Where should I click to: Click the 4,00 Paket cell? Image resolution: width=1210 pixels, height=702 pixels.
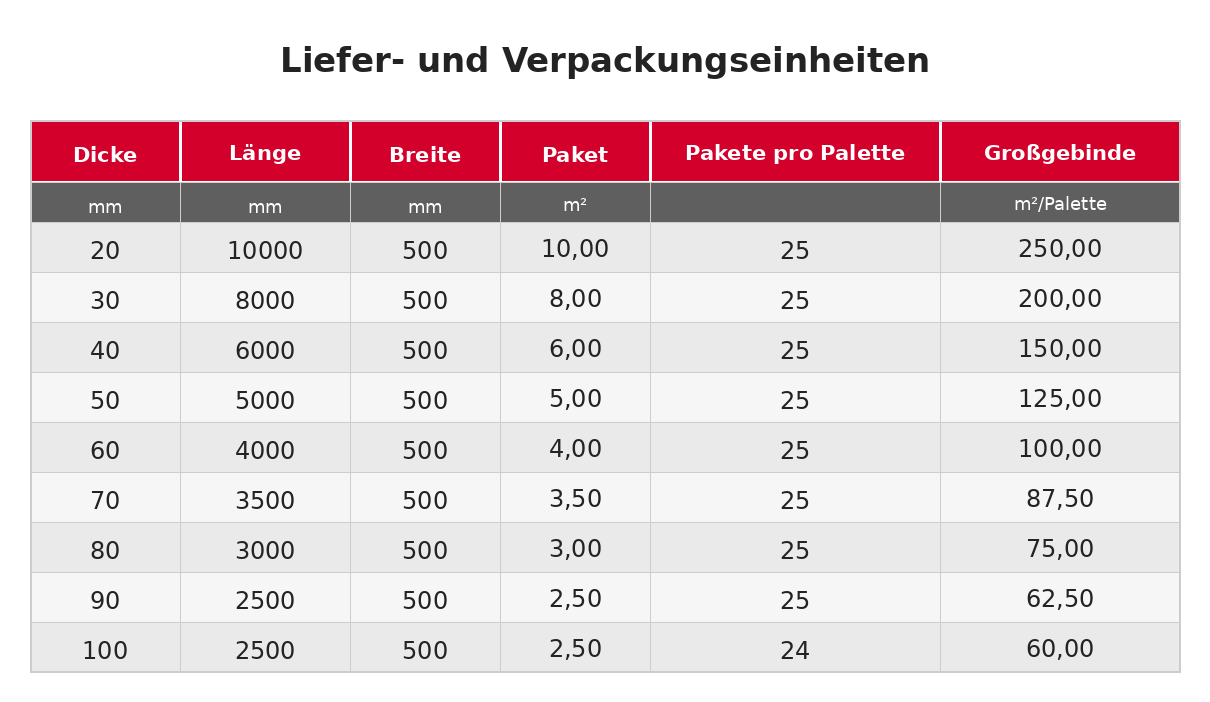(x=575, y=449)
